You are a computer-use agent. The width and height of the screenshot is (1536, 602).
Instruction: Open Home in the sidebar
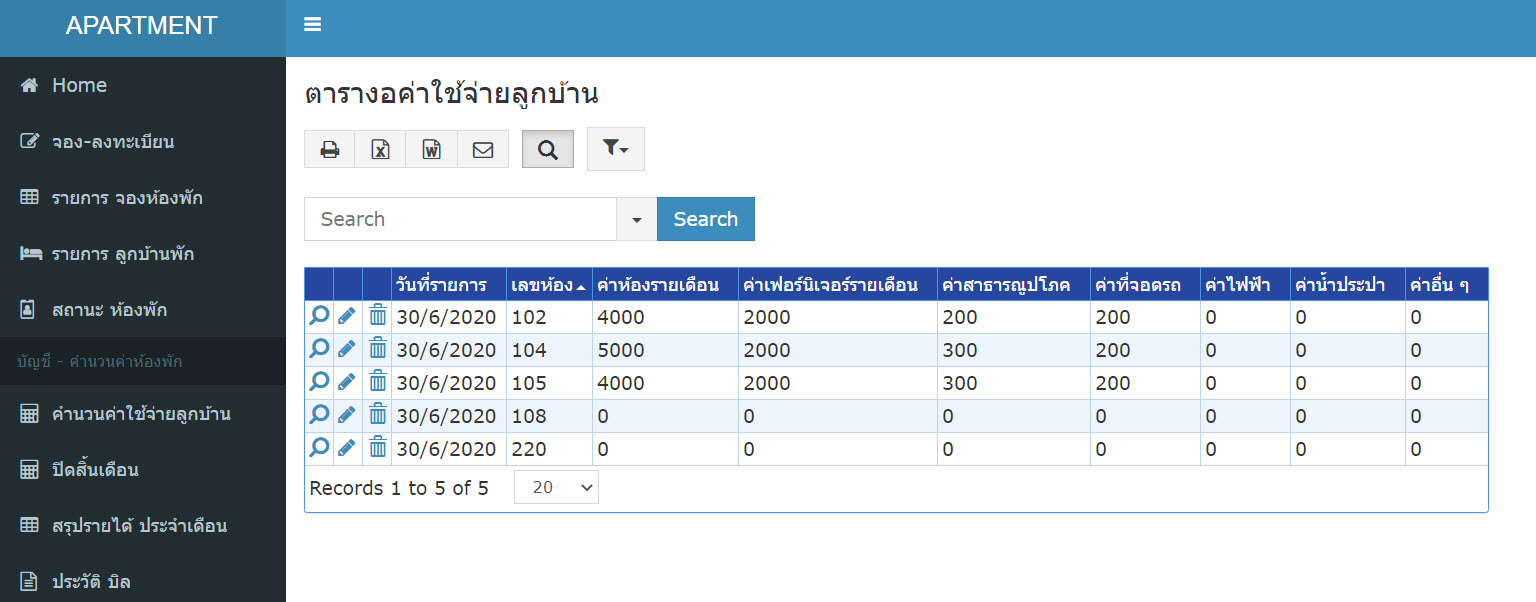[79, 86]
